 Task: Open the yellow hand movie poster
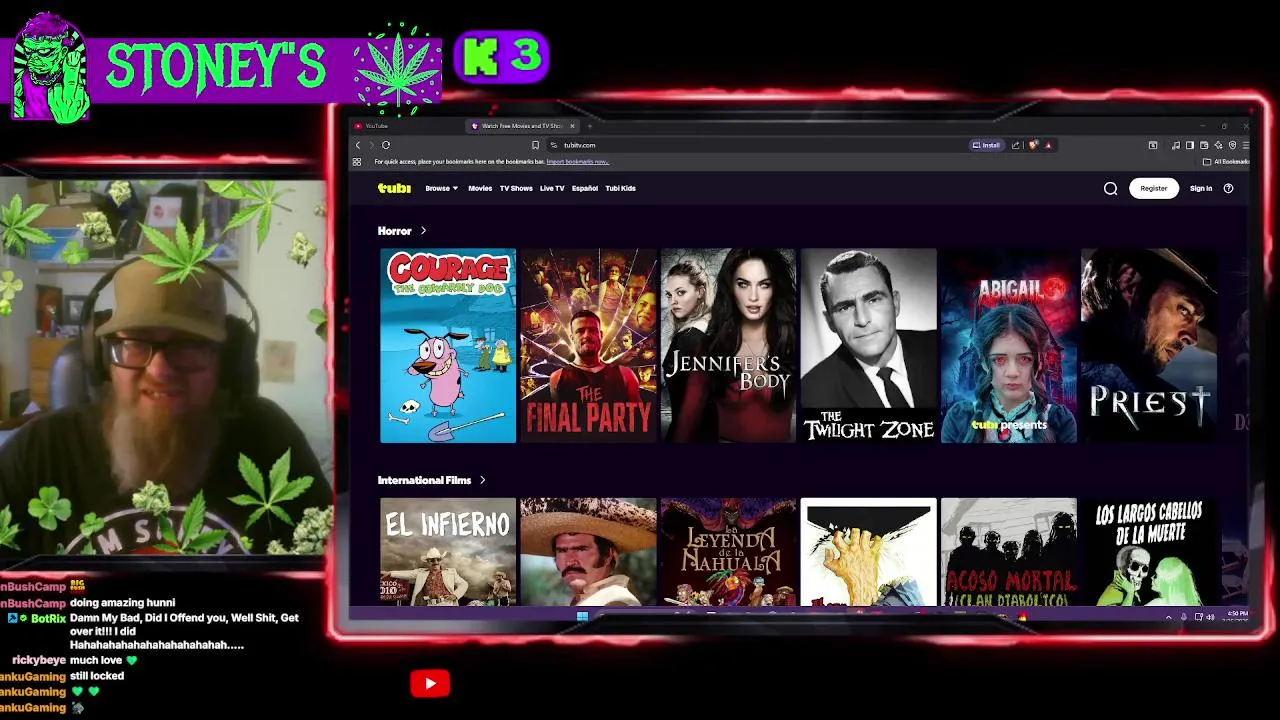pyautogui.click(x=868, y=552)
